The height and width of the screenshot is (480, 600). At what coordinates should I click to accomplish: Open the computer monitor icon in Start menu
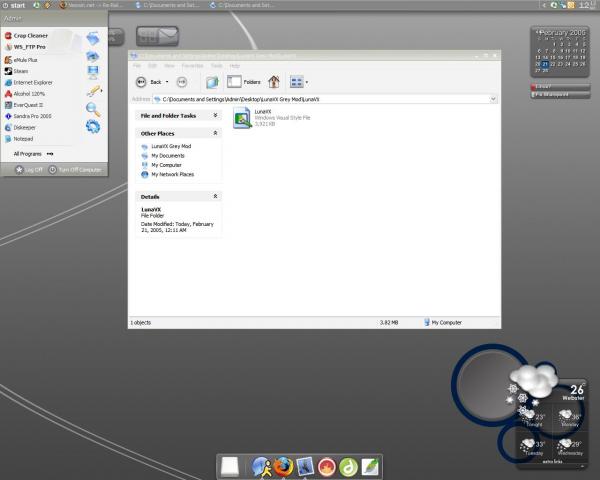coord(93,72)
